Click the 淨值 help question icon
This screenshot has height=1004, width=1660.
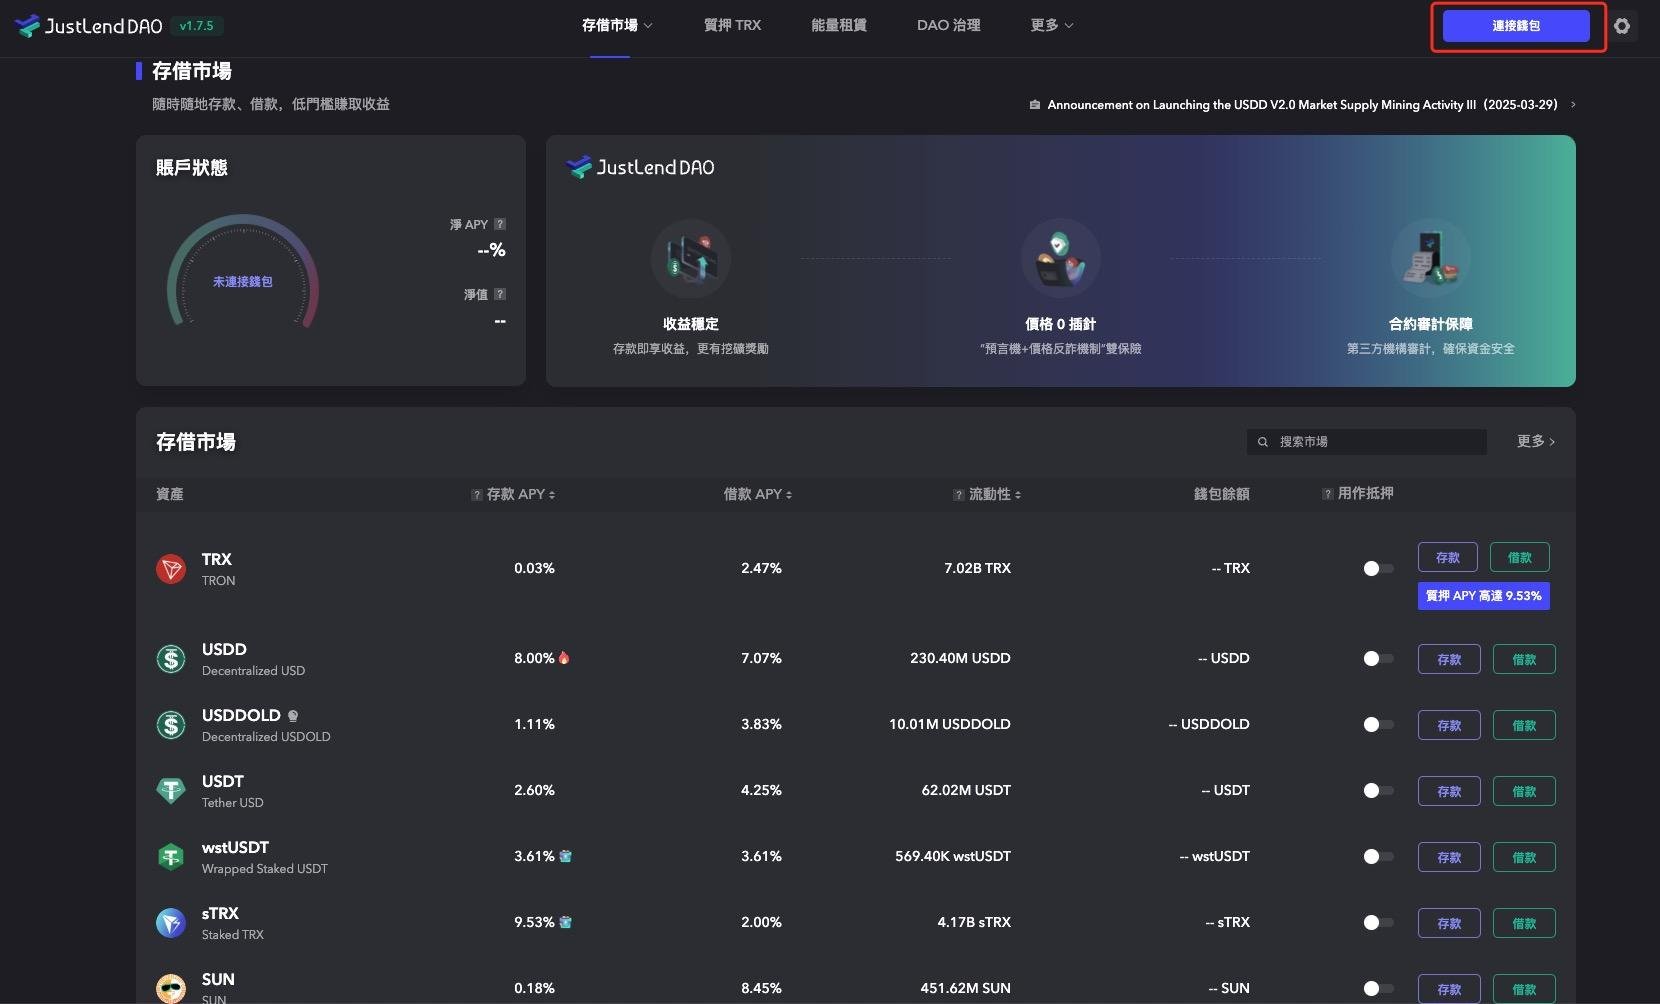tap(500, 294)
